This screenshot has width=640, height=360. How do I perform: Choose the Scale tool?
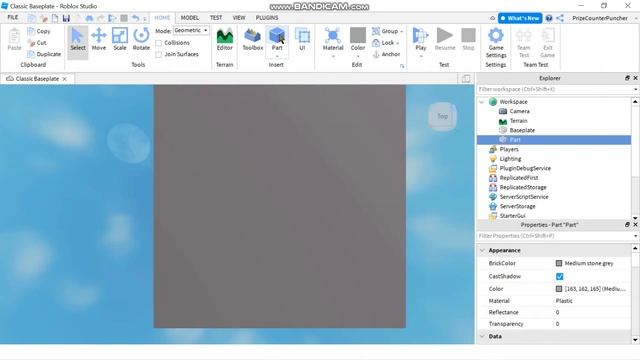[120, 39]
